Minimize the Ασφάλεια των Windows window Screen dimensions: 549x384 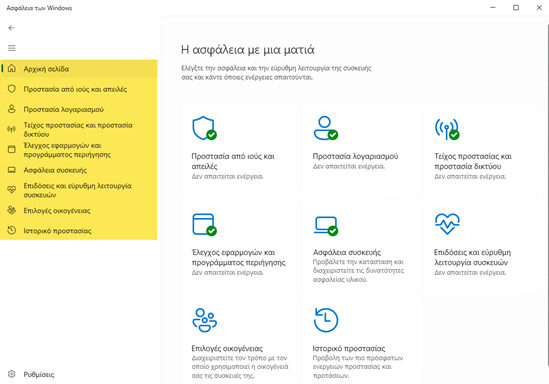point(493,8)
